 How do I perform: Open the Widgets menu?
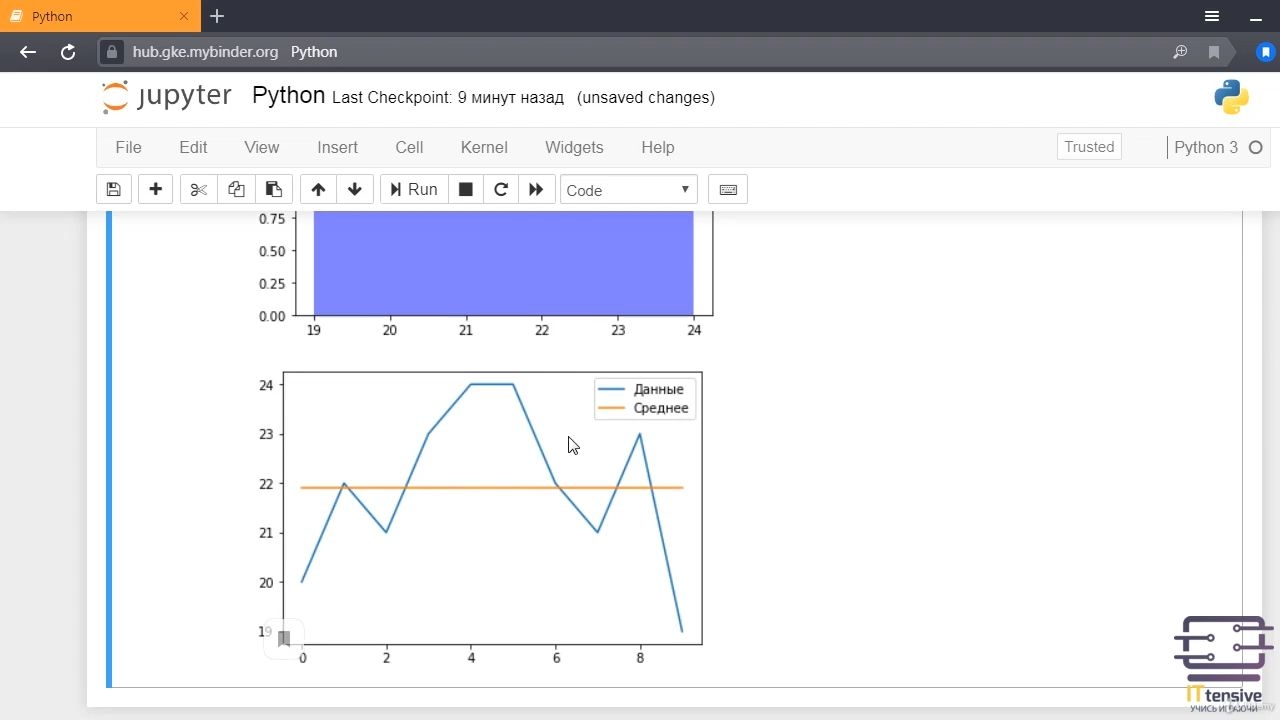[x=574, y=147]
